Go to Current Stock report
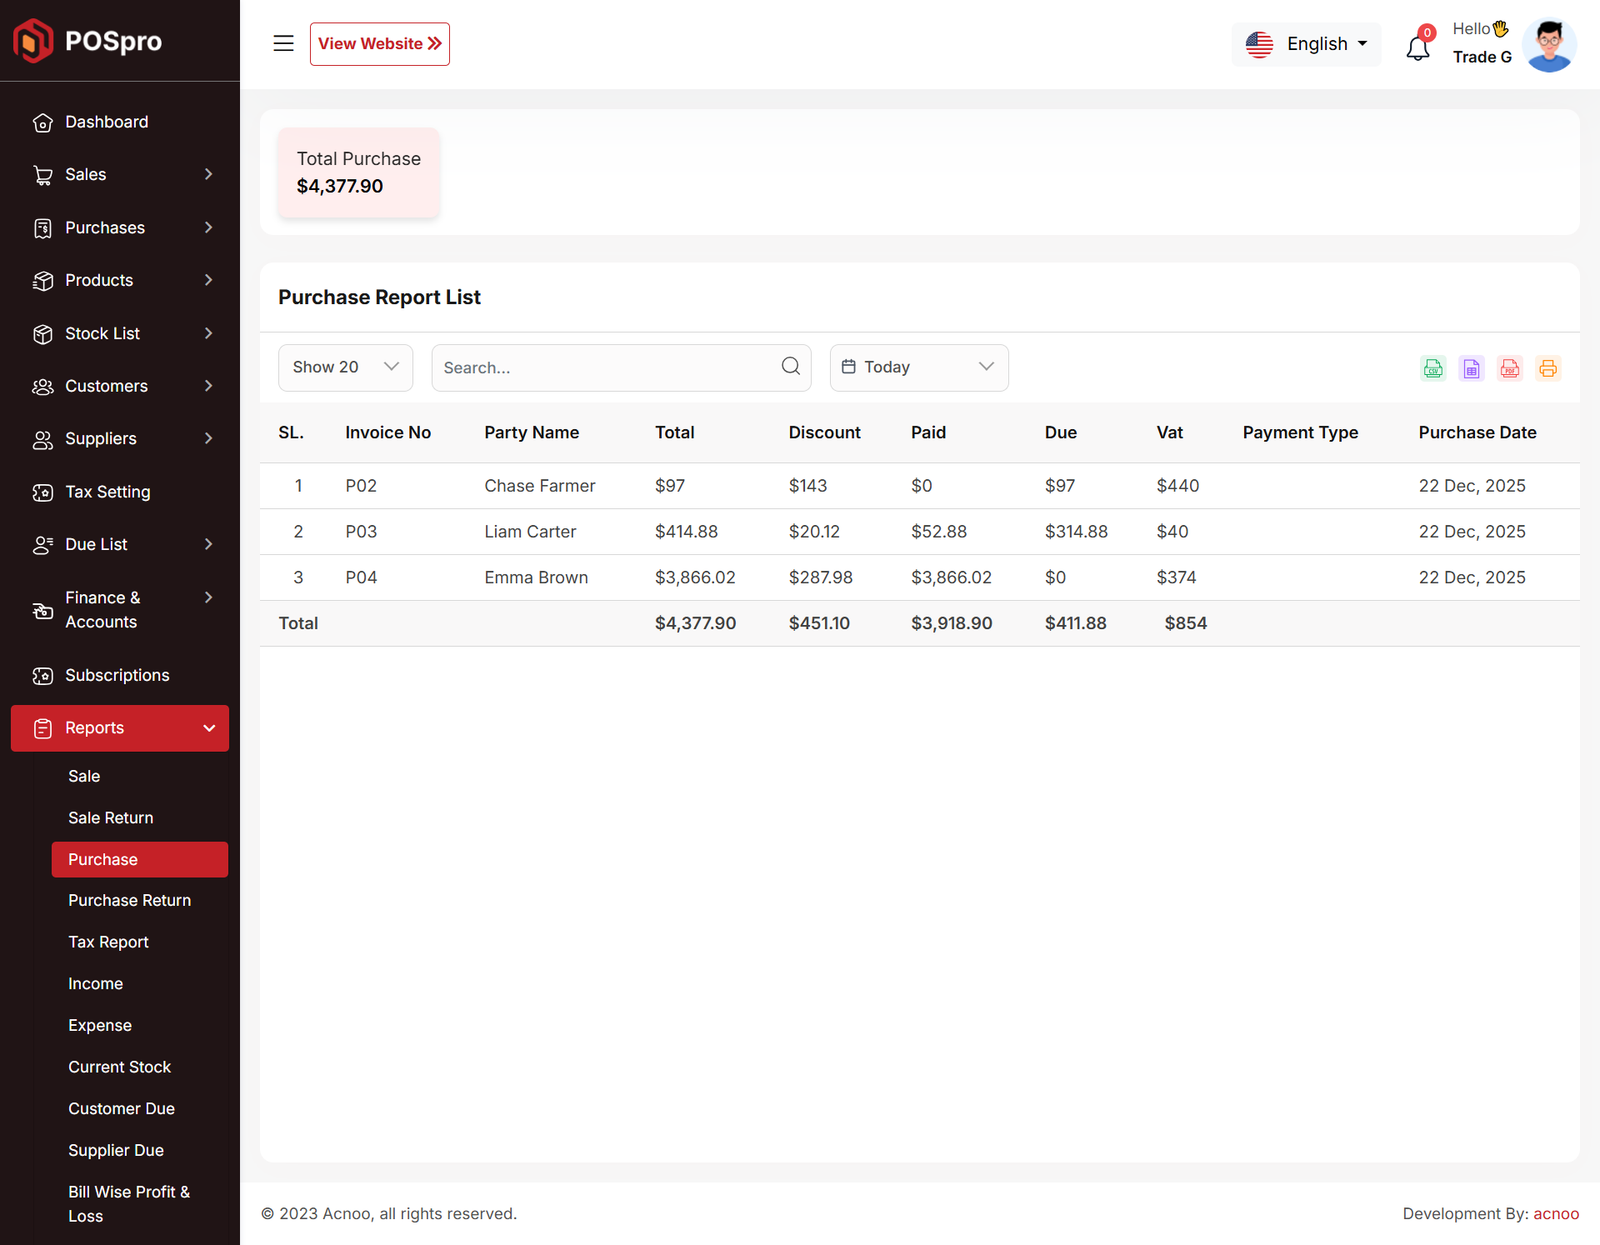The width and height of the screenshot is (1600, 1245). pos(119,1067)
